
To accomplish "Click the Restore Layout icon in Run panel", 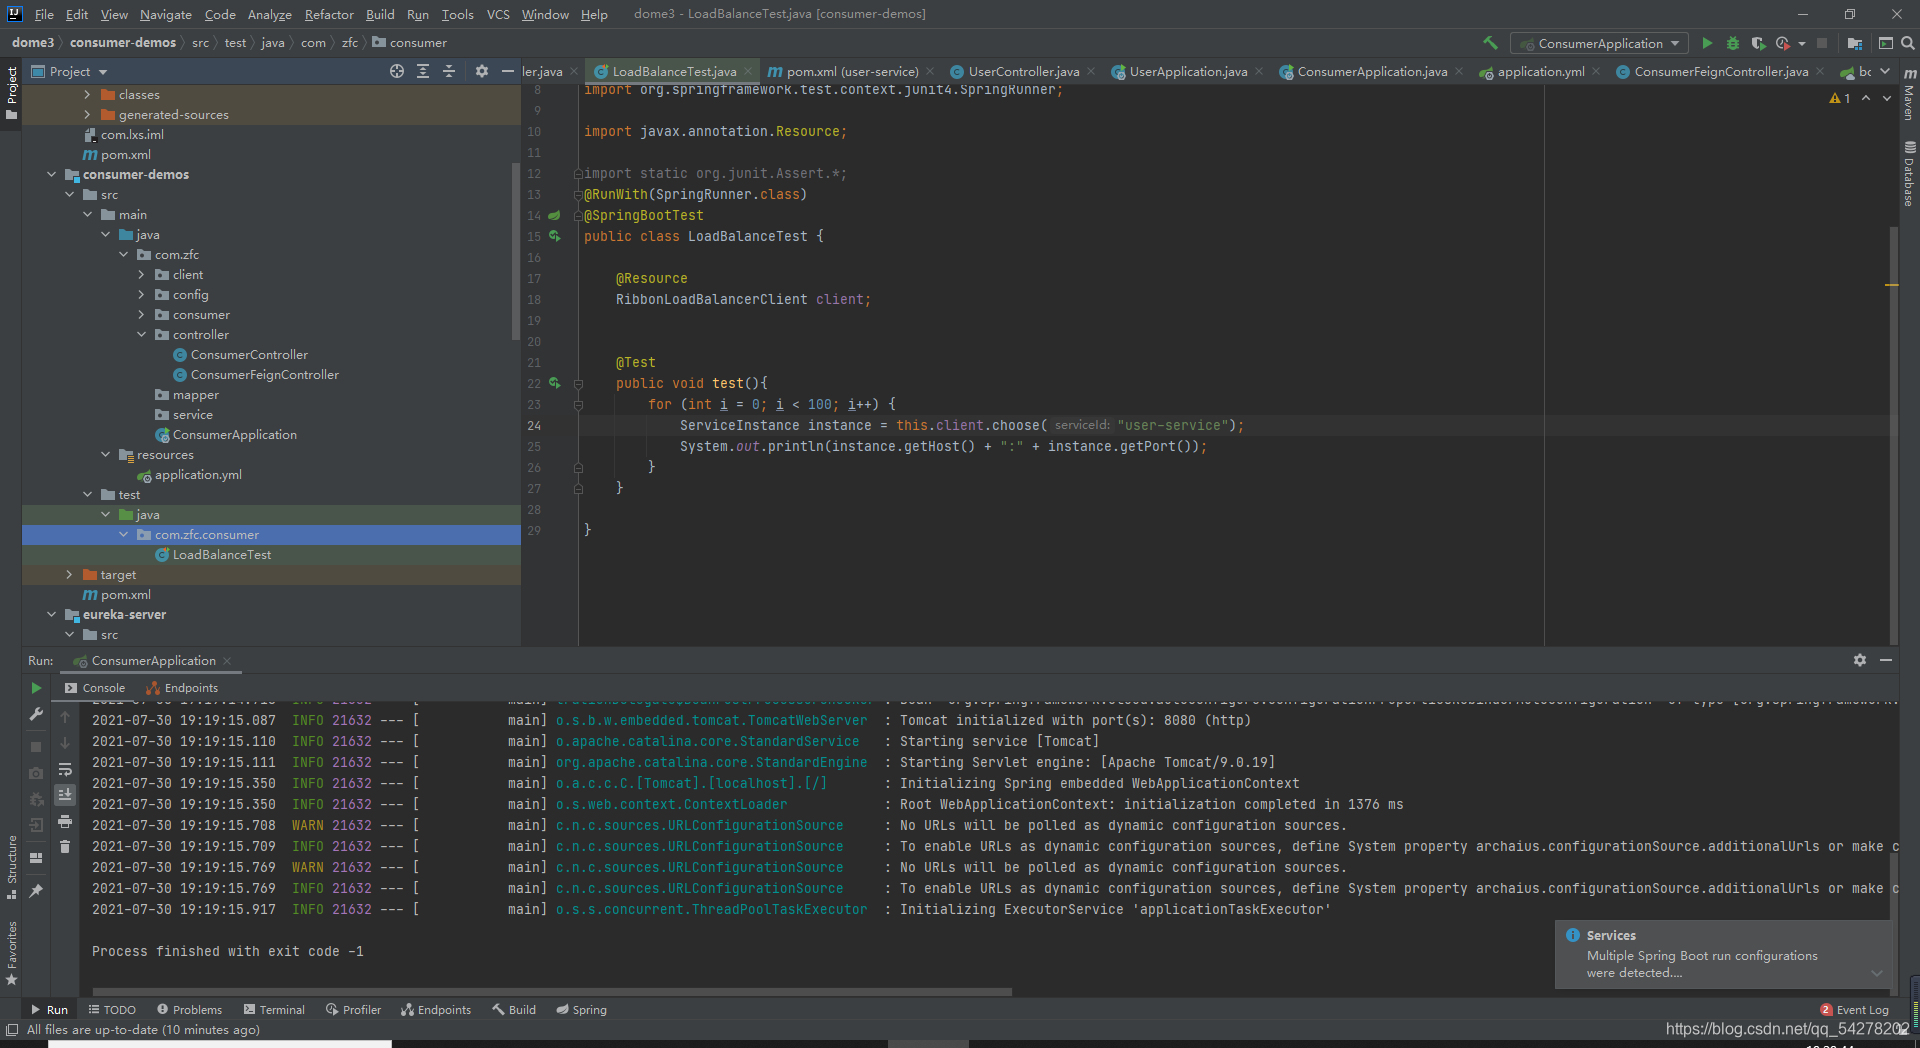I will coord(36,857).
